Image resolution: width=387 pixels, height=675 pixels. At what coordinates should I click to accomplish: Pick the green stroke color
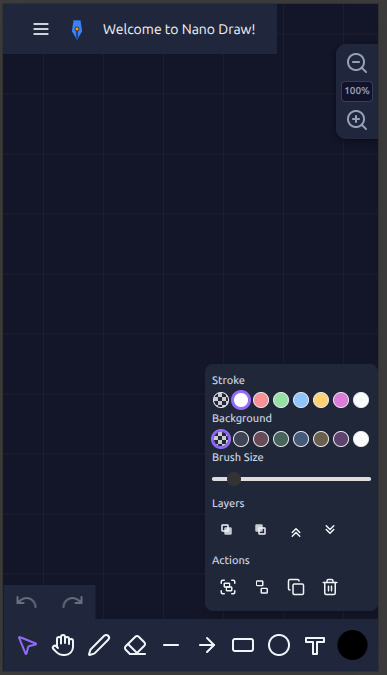click(x=281, y=400)
